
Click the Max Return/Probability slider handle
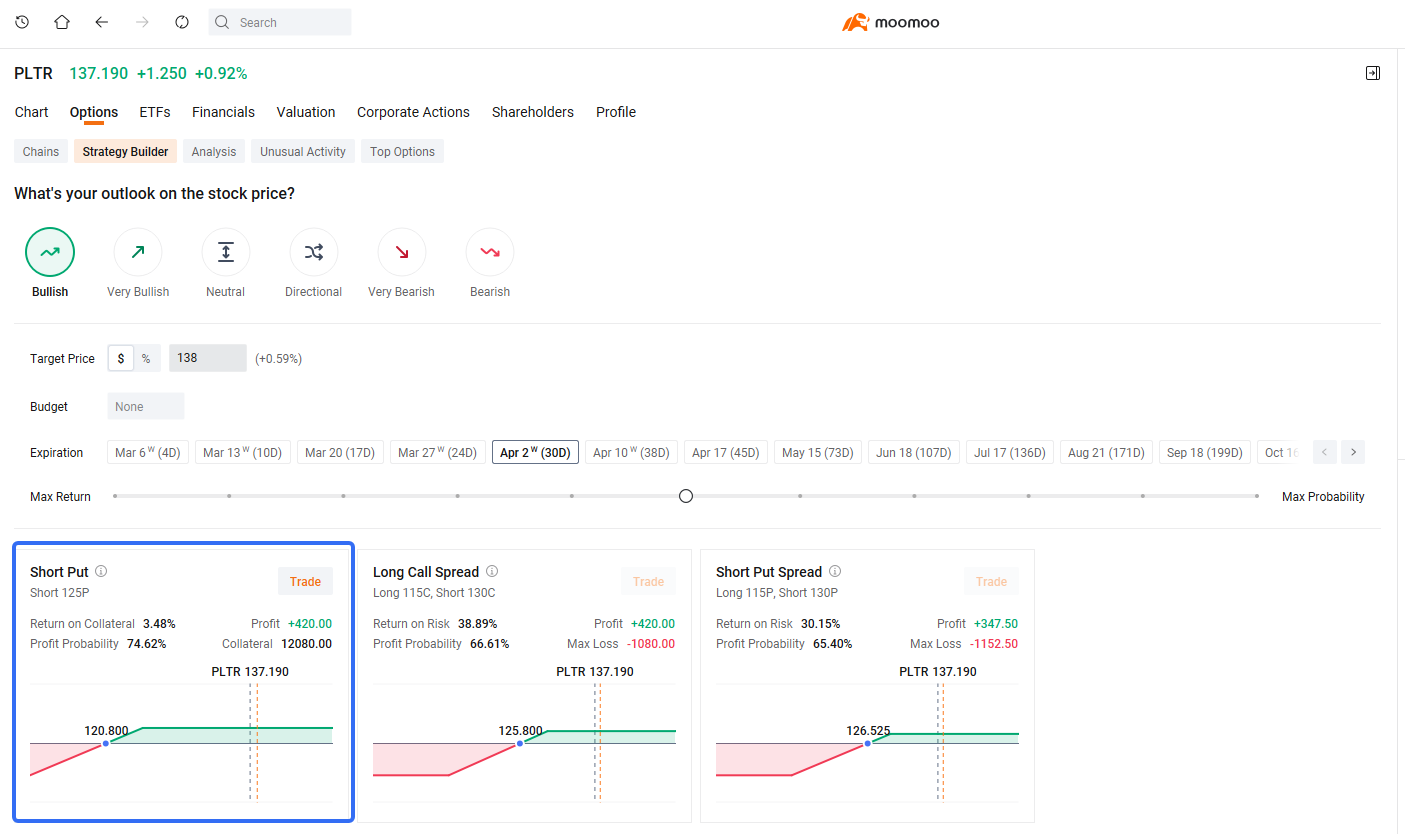point(686,496)
